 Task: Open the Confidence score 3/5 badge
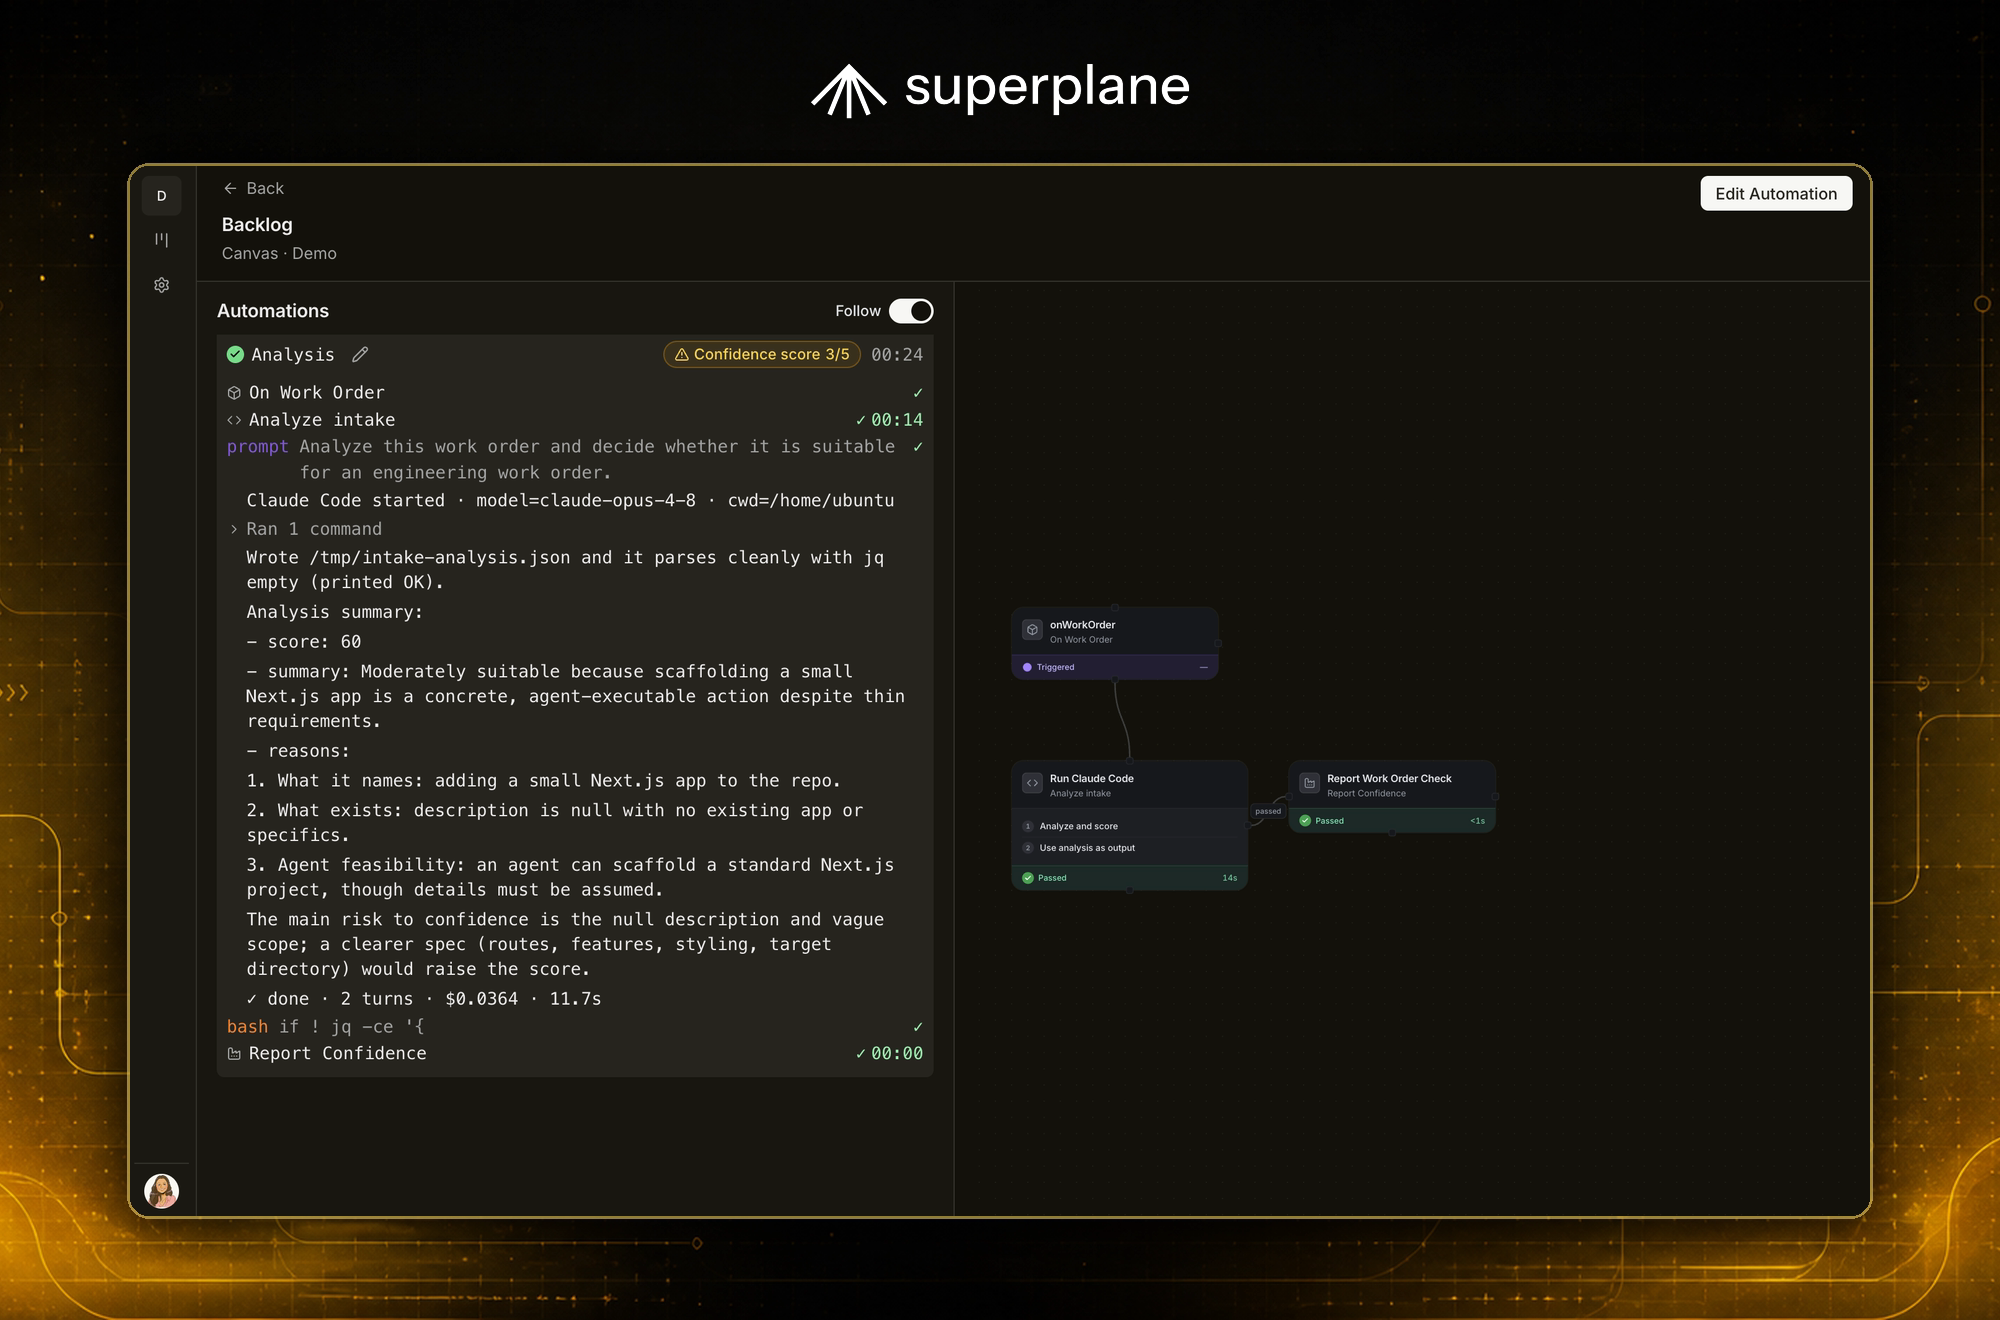click(x=762, y=354)
